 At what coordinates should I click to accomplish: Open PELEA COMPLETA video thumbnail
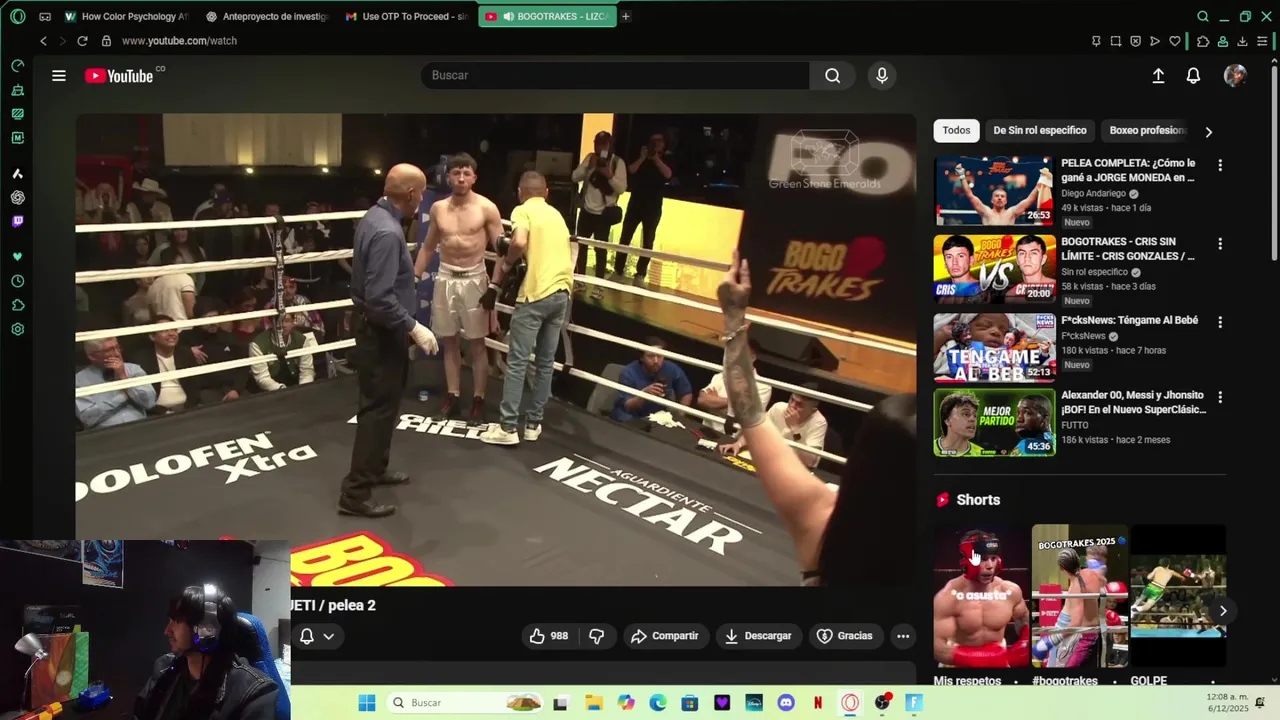[994, 190]
